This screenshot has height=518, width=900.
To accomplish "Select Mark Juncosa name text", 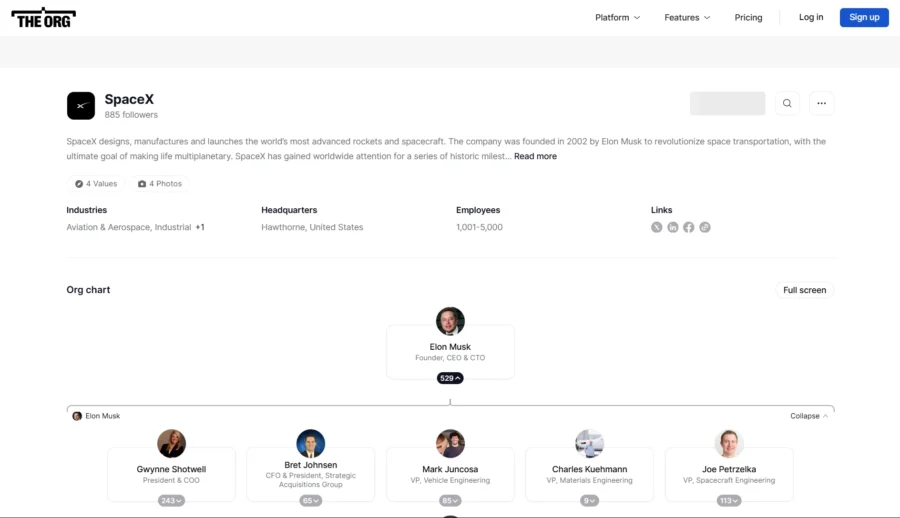I will pos(450,469).
